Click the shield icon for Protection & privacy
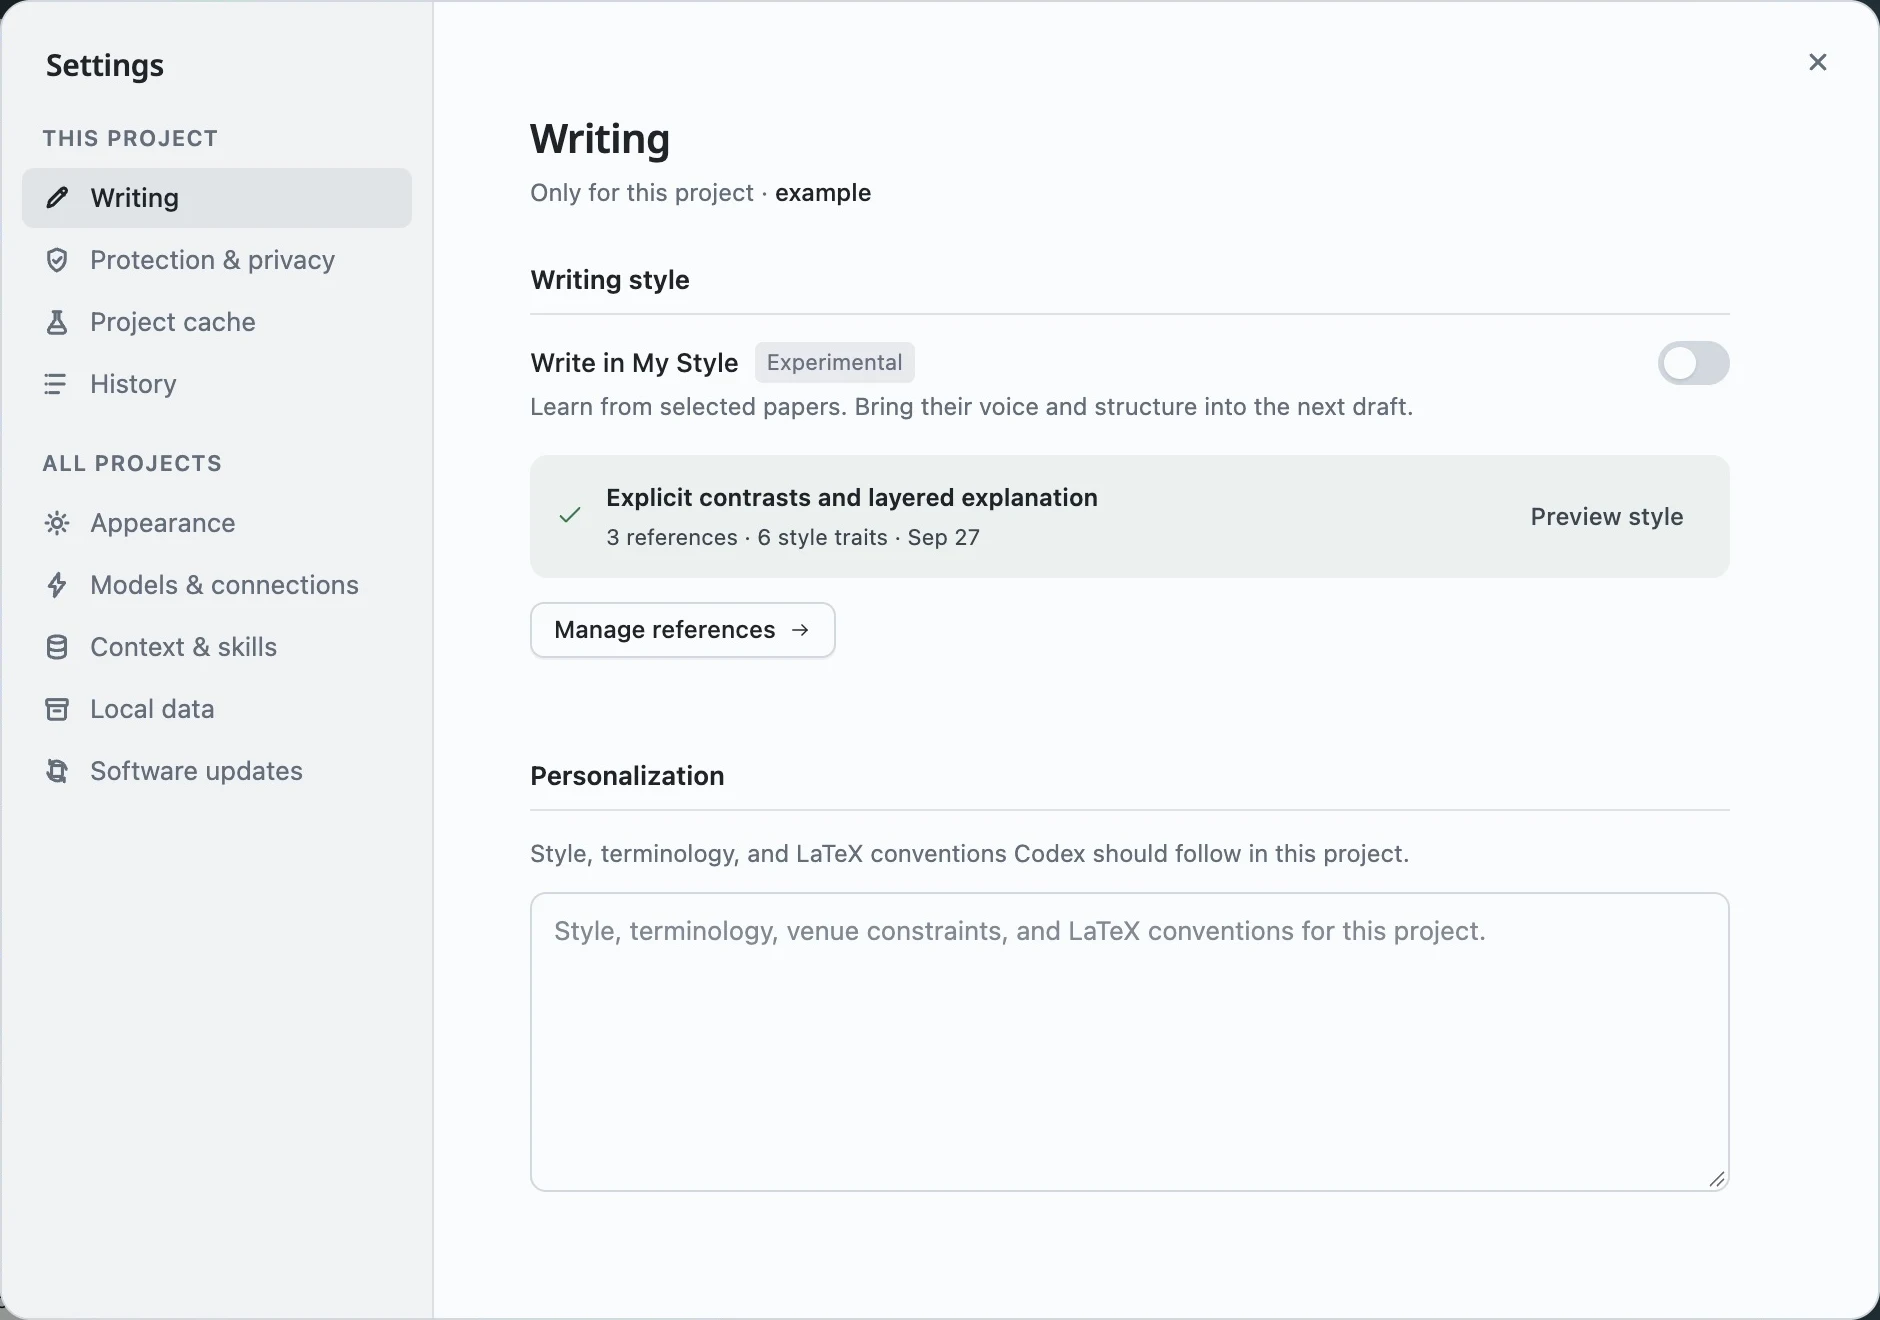 57,260
